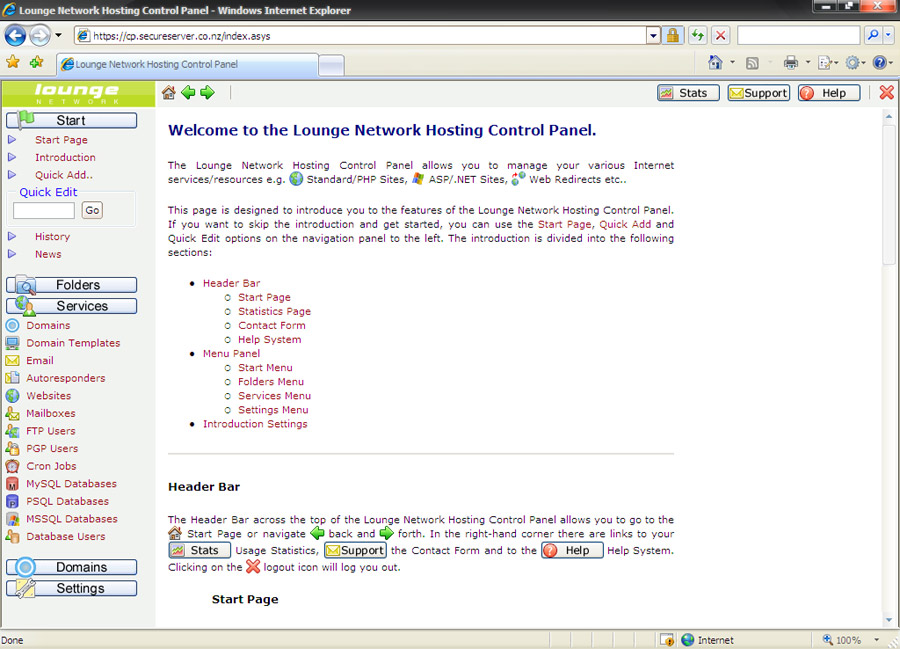
Task: Navigate forward with the green right arrow
Action: (207, 93)
